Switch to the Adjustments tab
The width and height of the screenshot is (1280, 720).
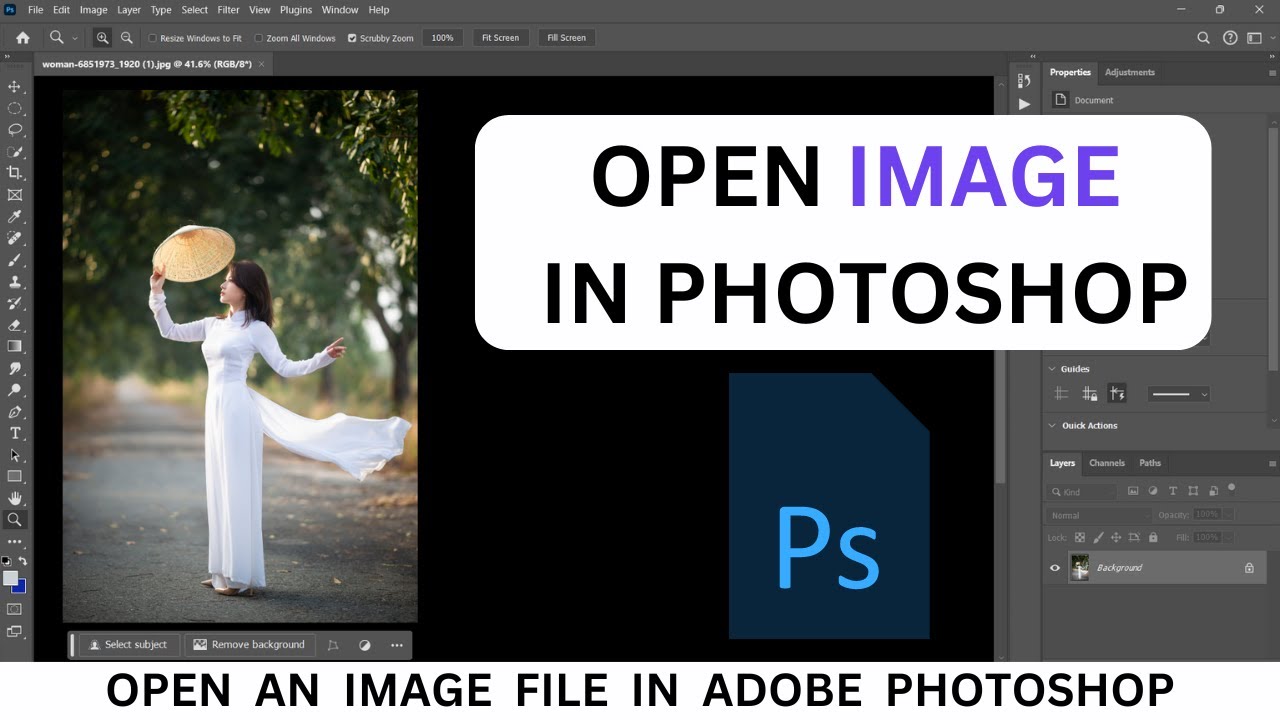click(x=1129, y=72)
